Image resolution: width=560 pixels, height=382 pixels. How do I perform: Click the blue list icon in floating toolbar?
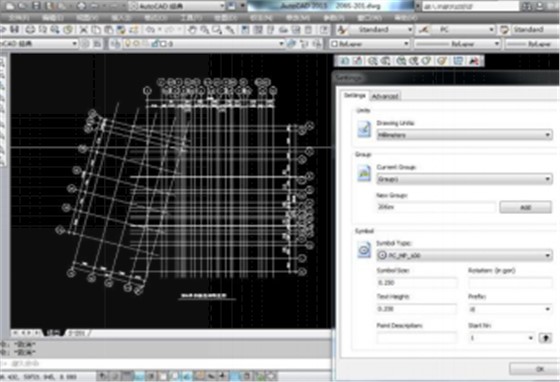click(458, 61)
